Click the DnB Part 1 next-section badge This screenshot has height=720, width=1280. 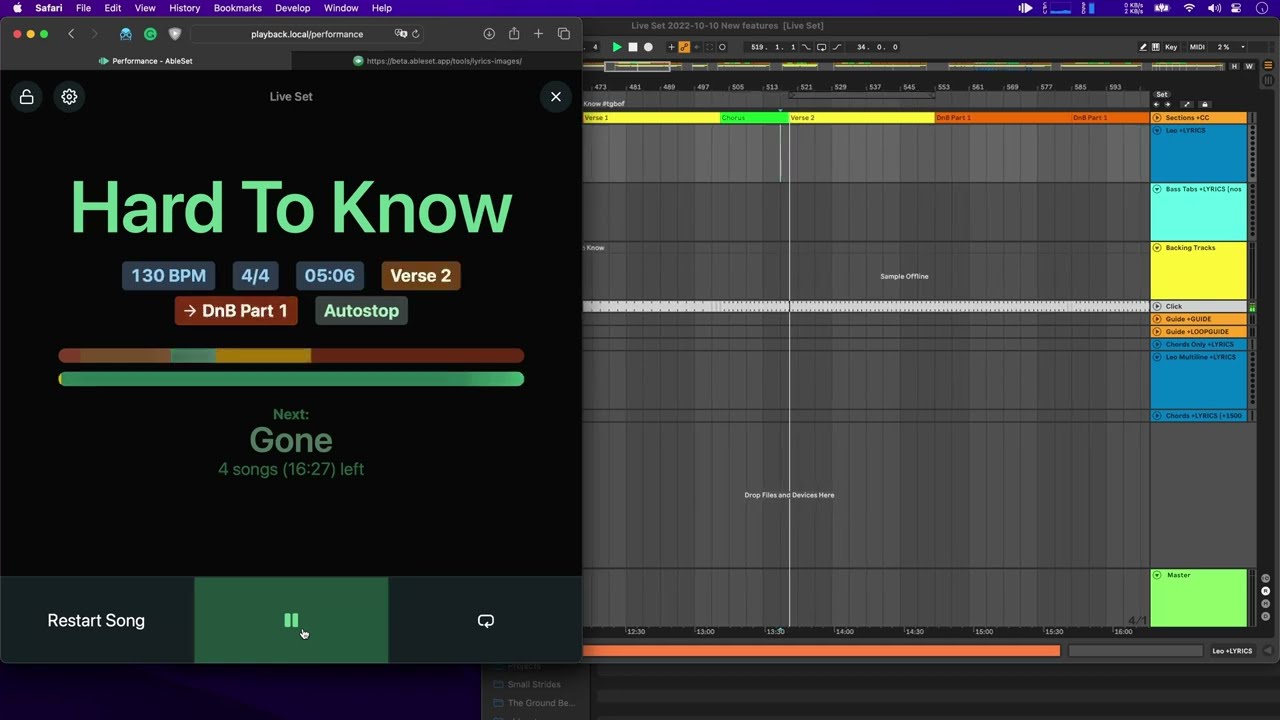click(236, 311)
